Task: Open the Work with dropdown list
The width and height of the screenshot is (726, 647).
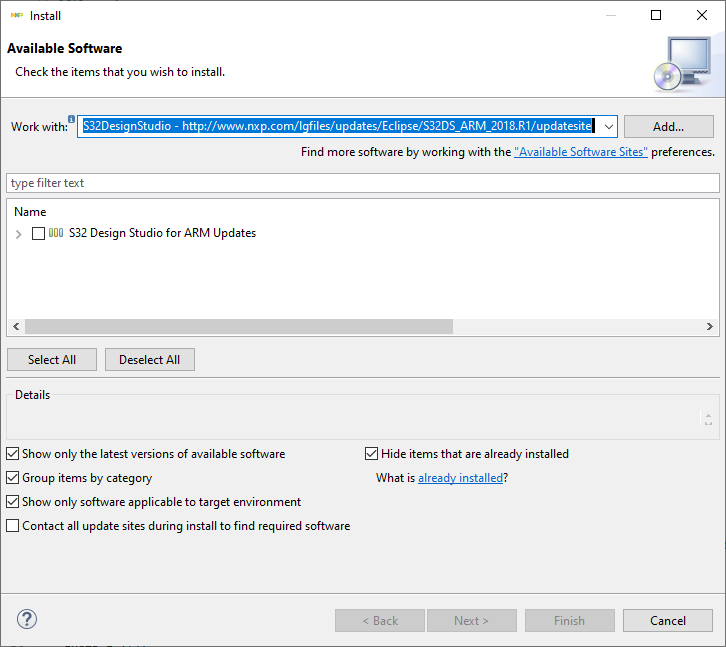Action: (x=609, y=126)
